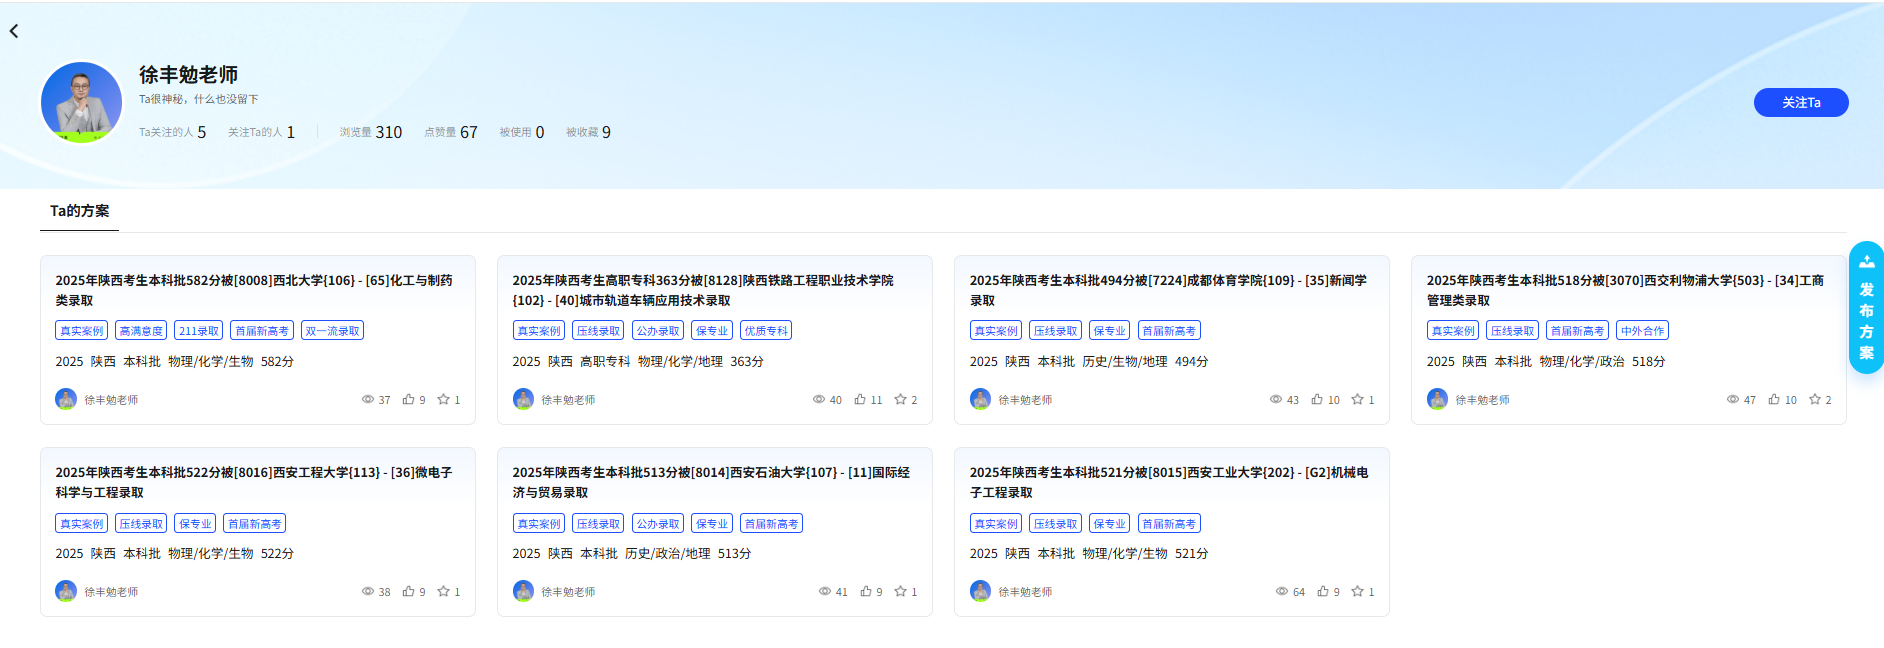Click author name on 成都体育学院 card
Image resolution: width=1884 pixels, height=648 pixels.
pyautogui.click(x=1025, y=400)
